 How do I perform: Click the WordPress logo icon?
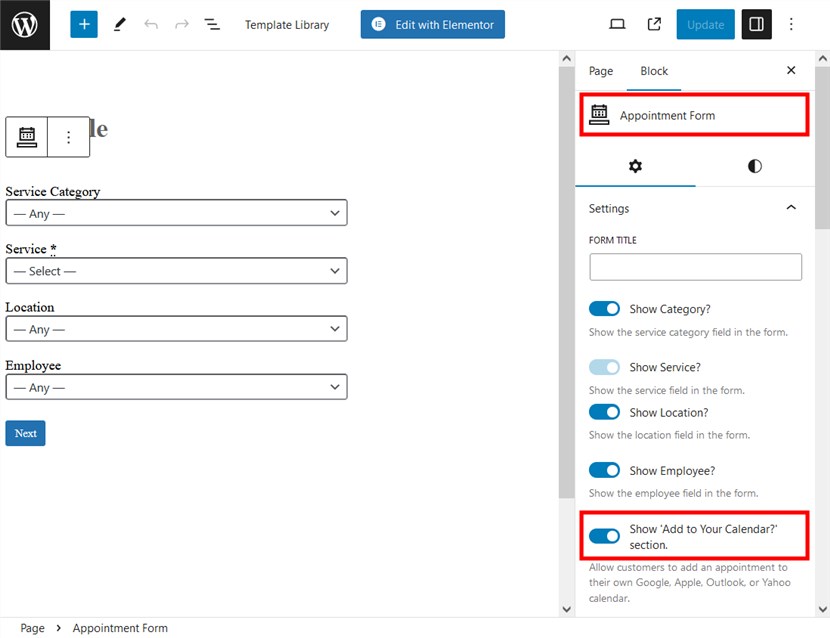click(x=25, y=25)
